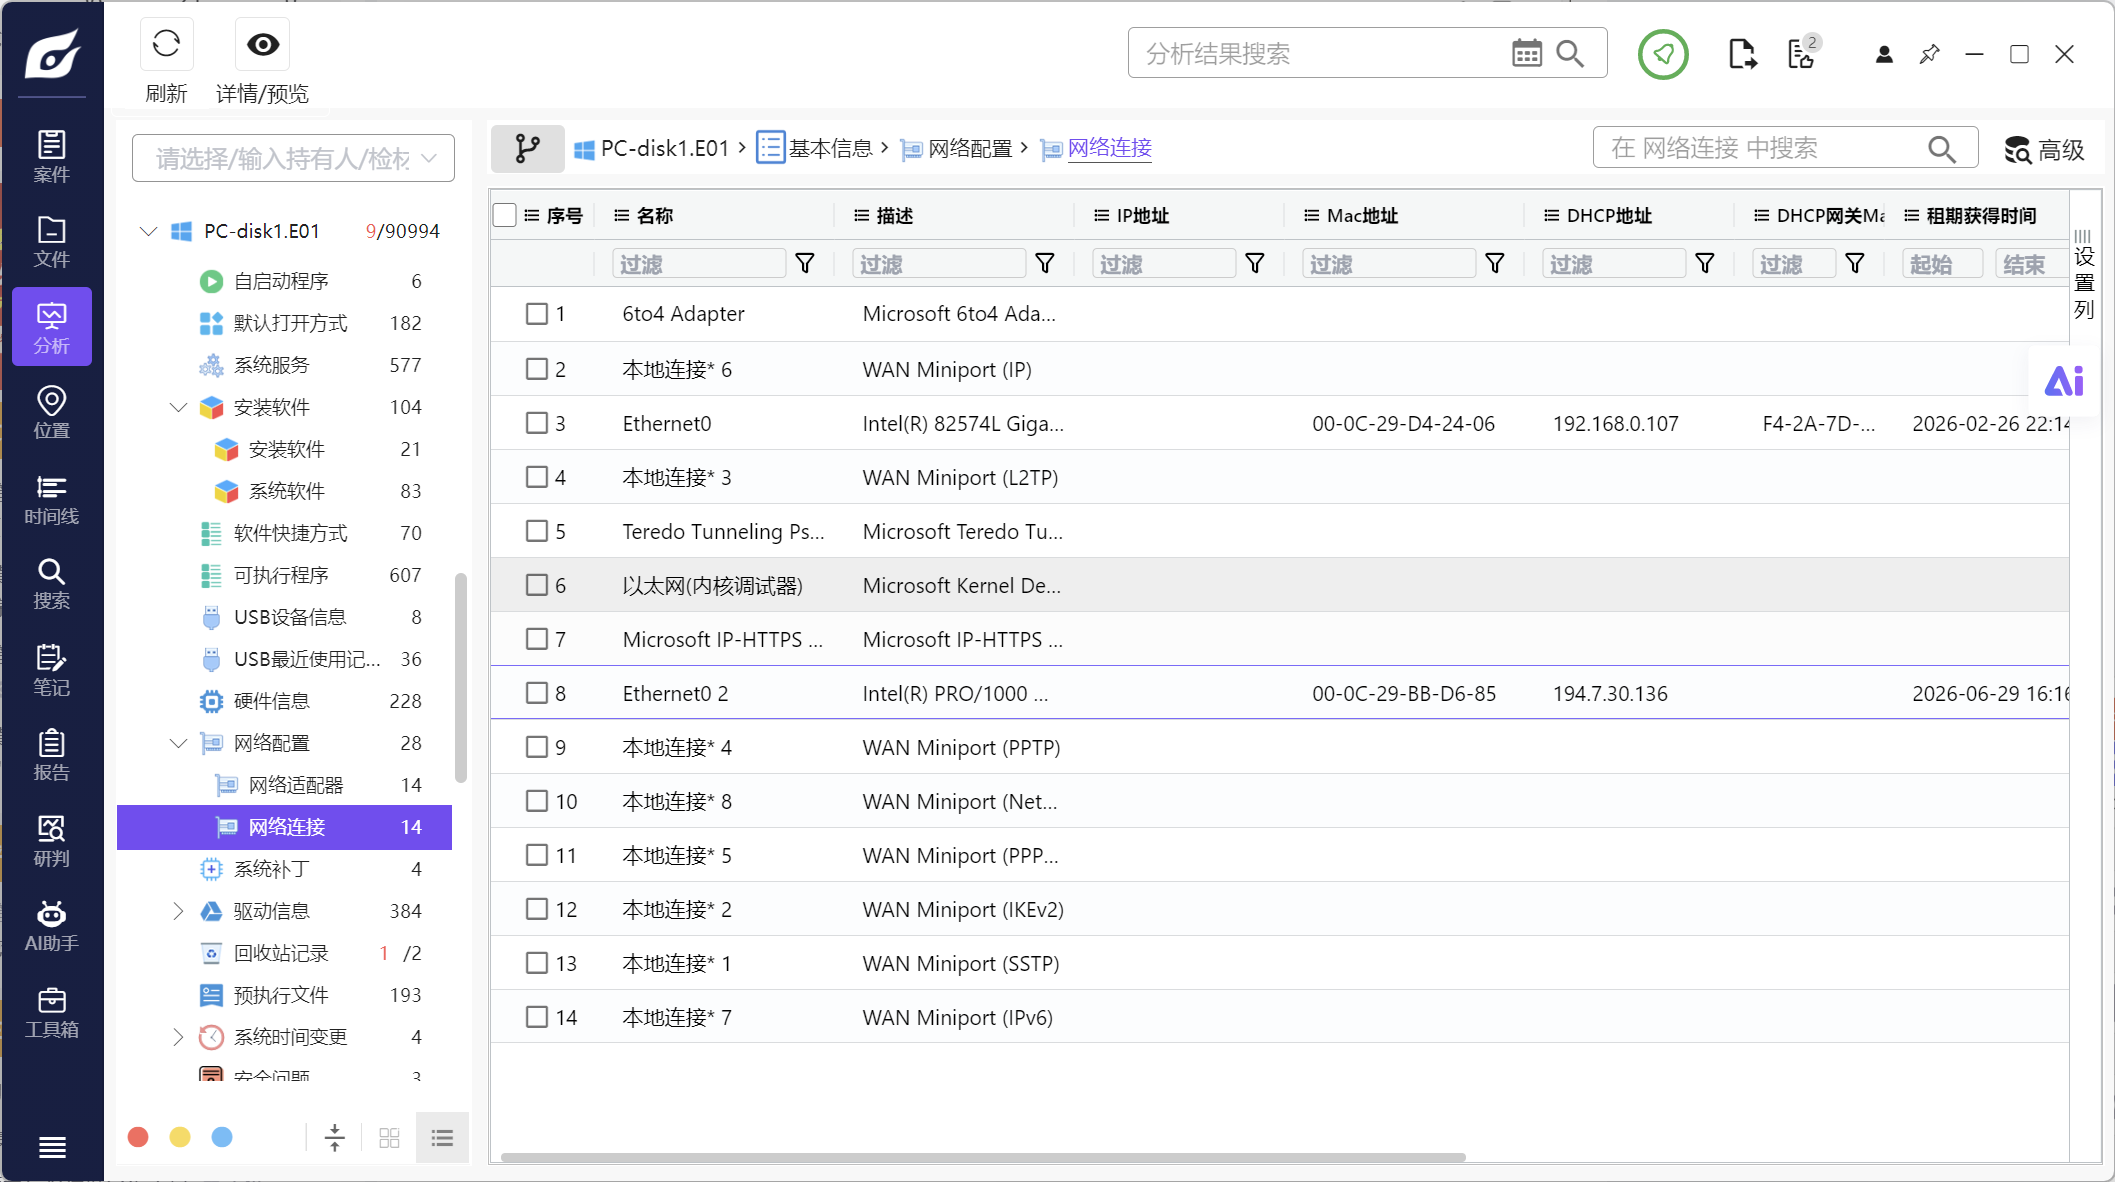Image resolution: width=2115 pixels, height=1182 pixels.
Task: Click the branch icon beside breadcrumb
Action: 527,149
